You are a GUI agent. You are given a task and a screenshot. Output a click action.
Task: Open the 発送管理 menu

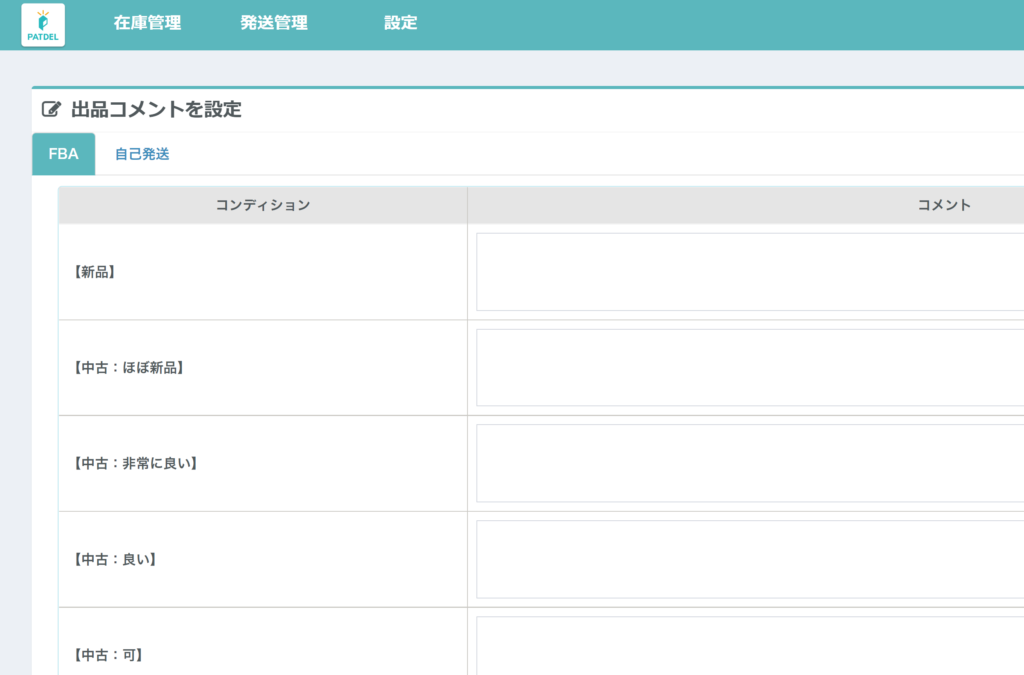[x=274, y=23]
